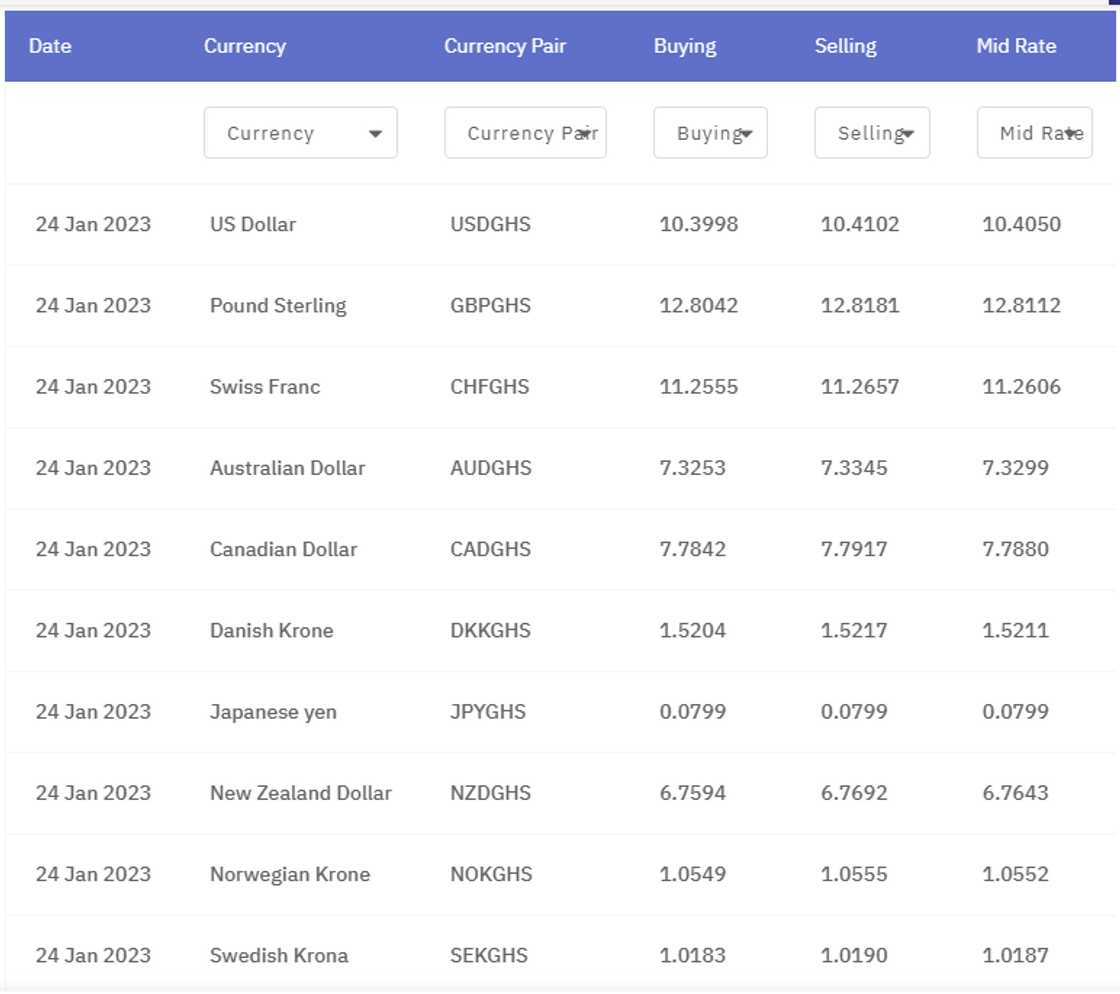Select the US Dollar row name

coord(253,224)
